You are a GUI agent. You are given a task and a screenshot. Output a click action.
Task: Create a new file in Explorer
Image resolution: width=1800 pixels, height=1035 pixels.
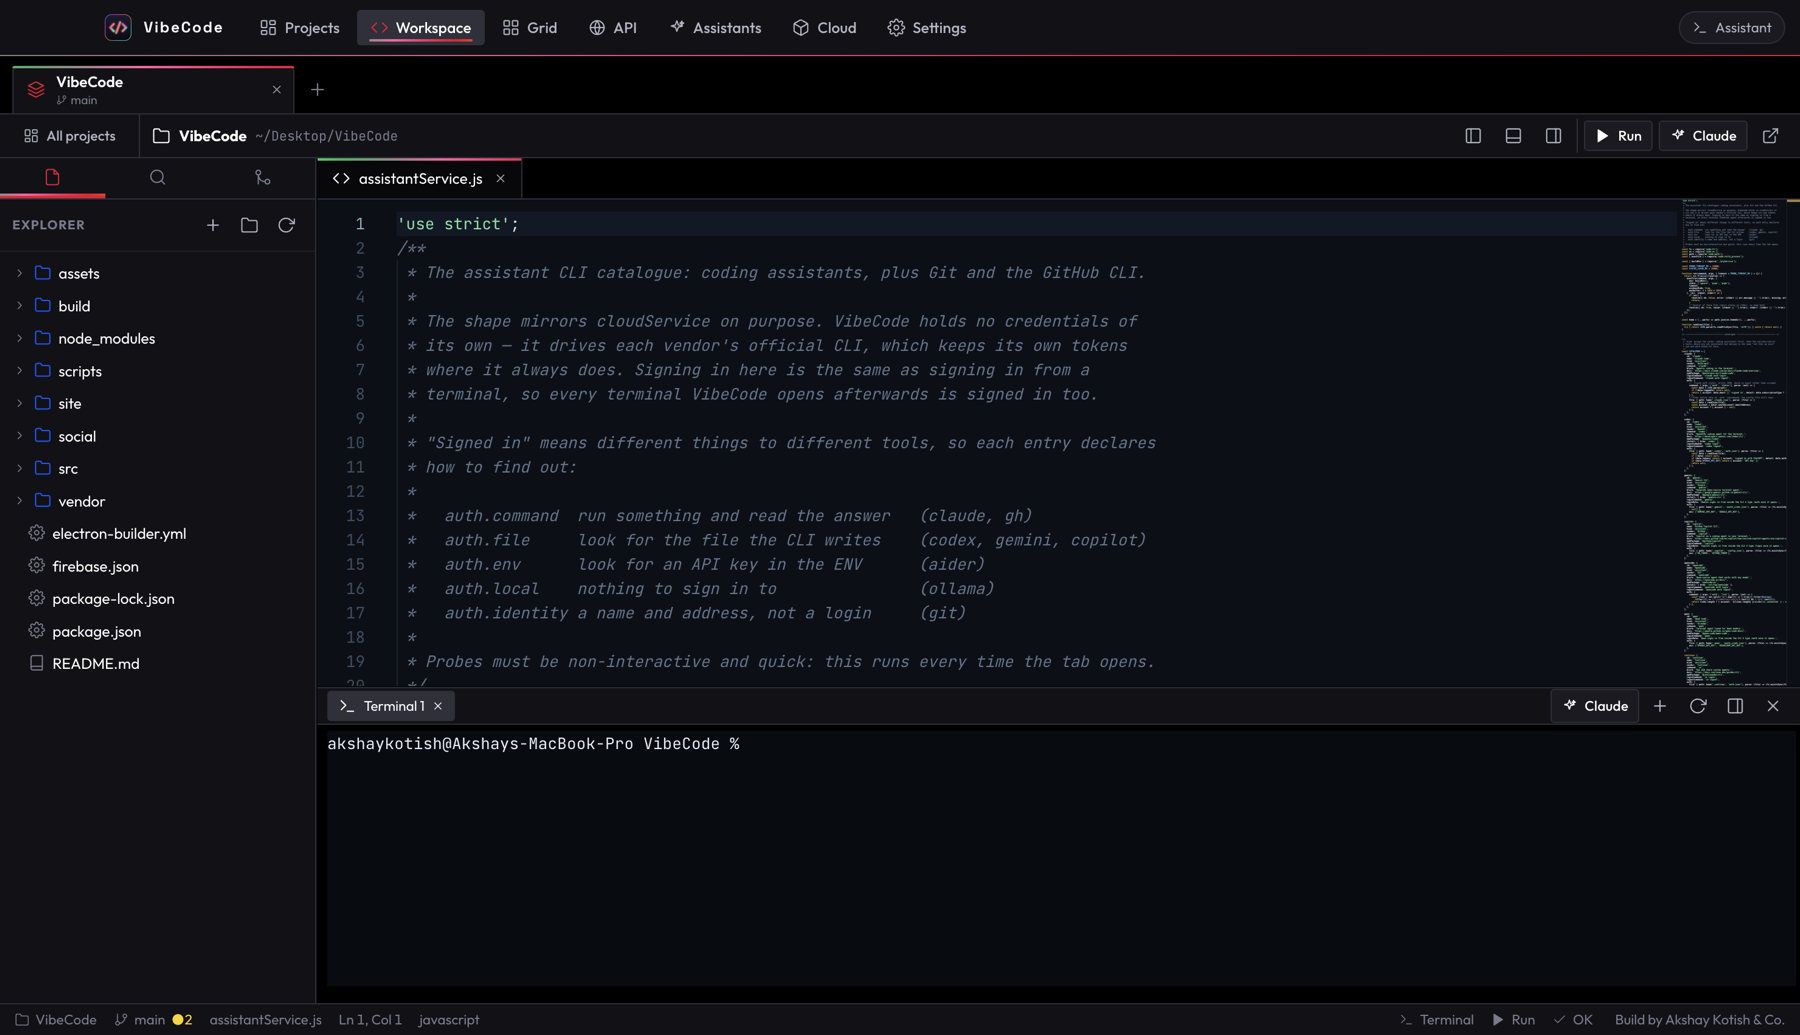pyautogui.click(x=213, y=225)
